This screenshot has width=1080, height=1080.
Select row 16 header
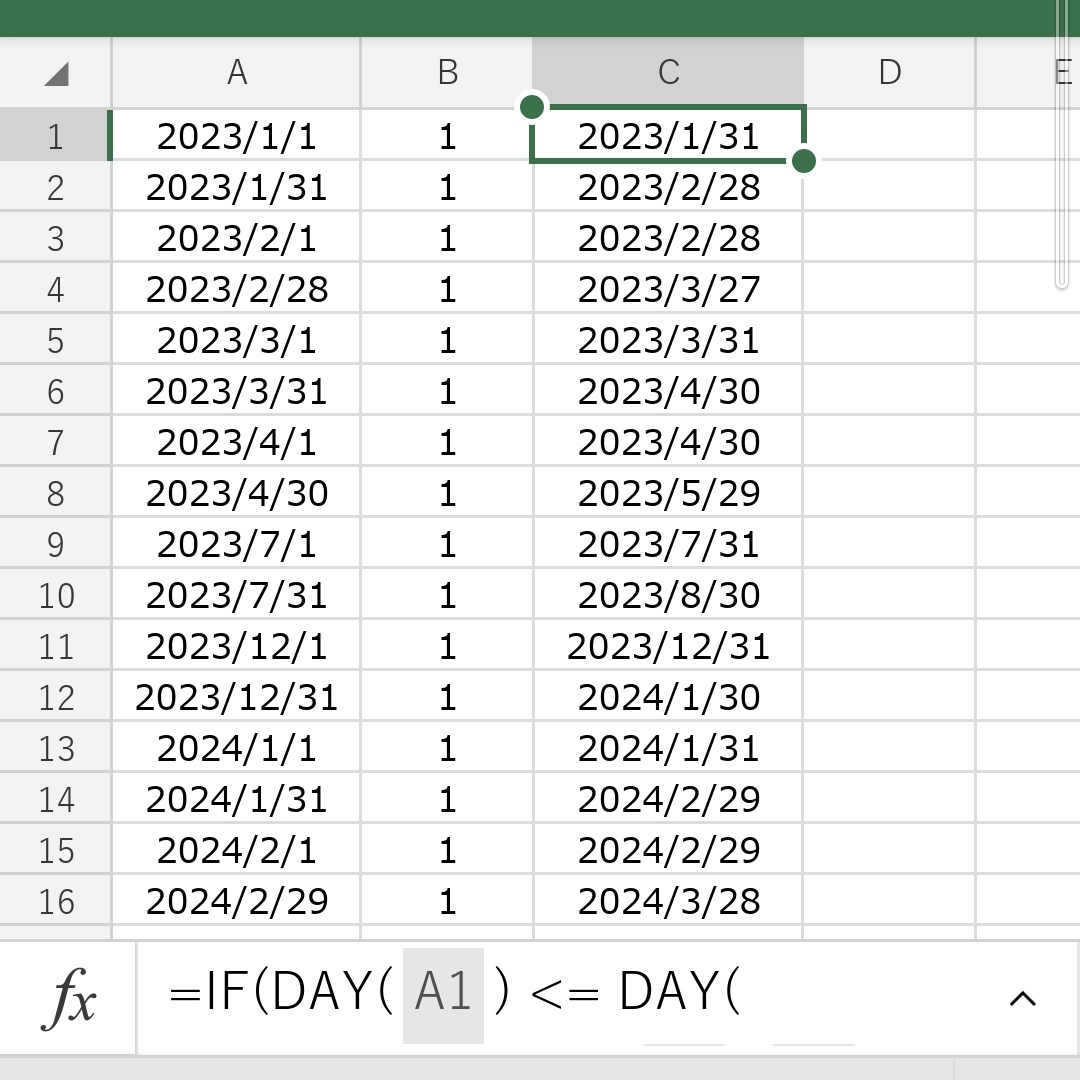tap(55, 902)
